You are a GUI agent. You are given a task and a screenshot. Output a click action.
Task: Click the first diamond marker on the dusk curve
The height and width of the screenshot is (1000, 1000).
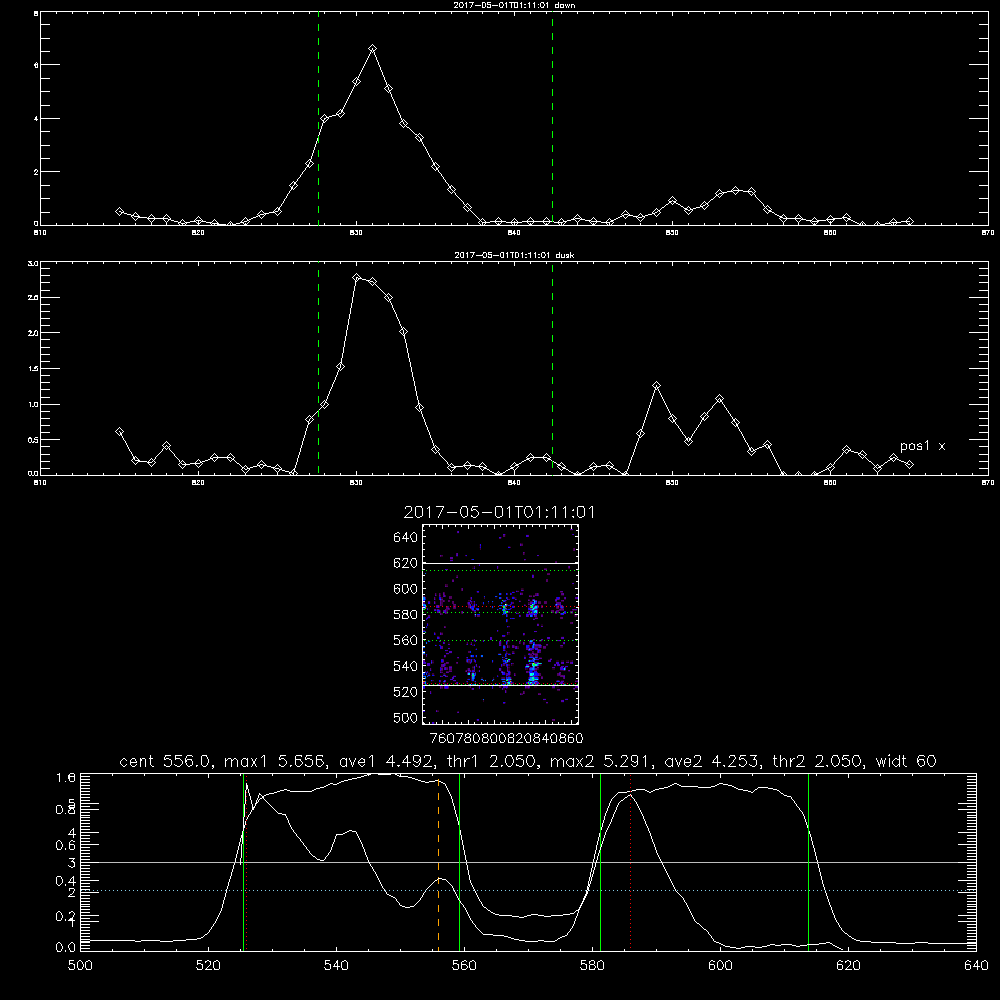119,432
